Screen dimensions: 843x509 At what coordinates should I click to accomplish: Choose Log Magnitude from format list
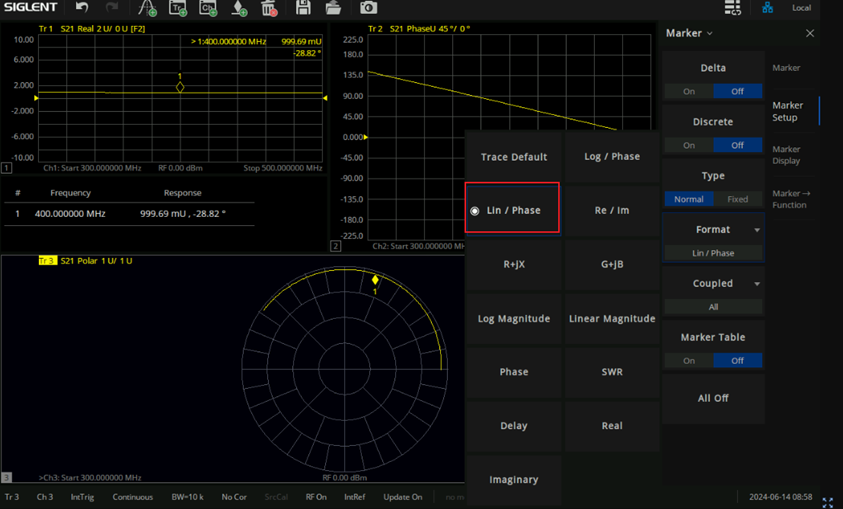coord(514,319)
